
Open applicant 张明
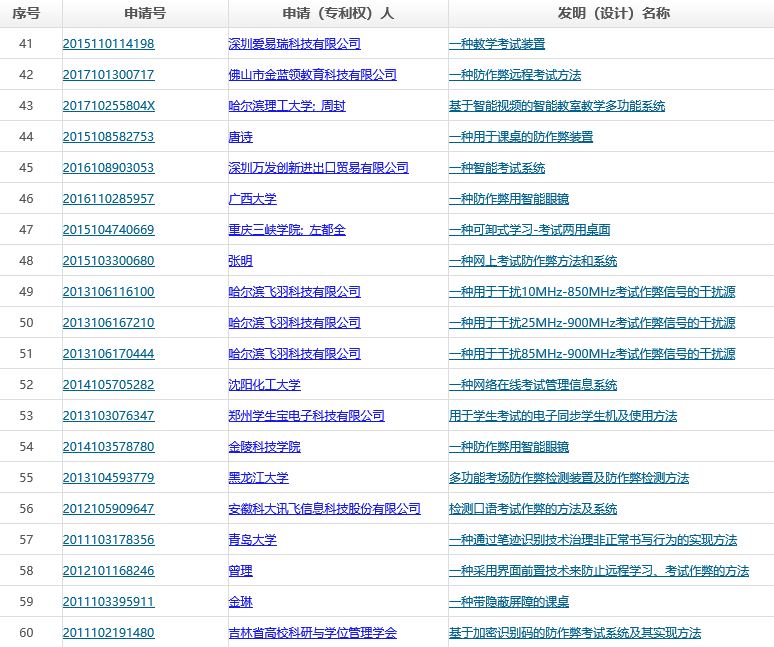click(x=240, y=261)
